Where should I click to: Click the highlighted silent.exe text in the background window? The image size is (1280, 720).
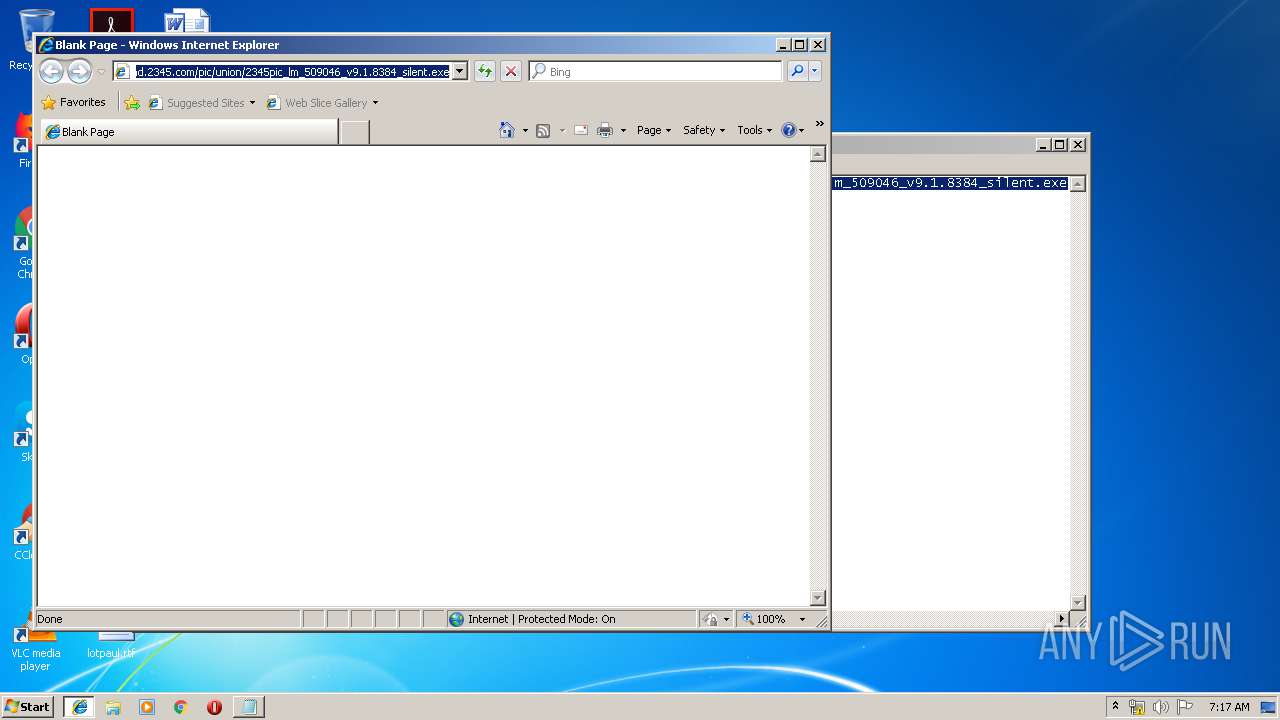(x=950, y=183)
